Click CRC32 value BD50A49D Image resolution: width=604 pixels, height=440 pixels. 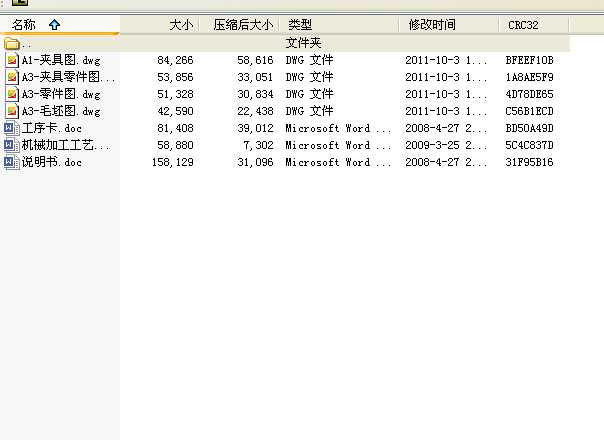[x=529, y=128]
